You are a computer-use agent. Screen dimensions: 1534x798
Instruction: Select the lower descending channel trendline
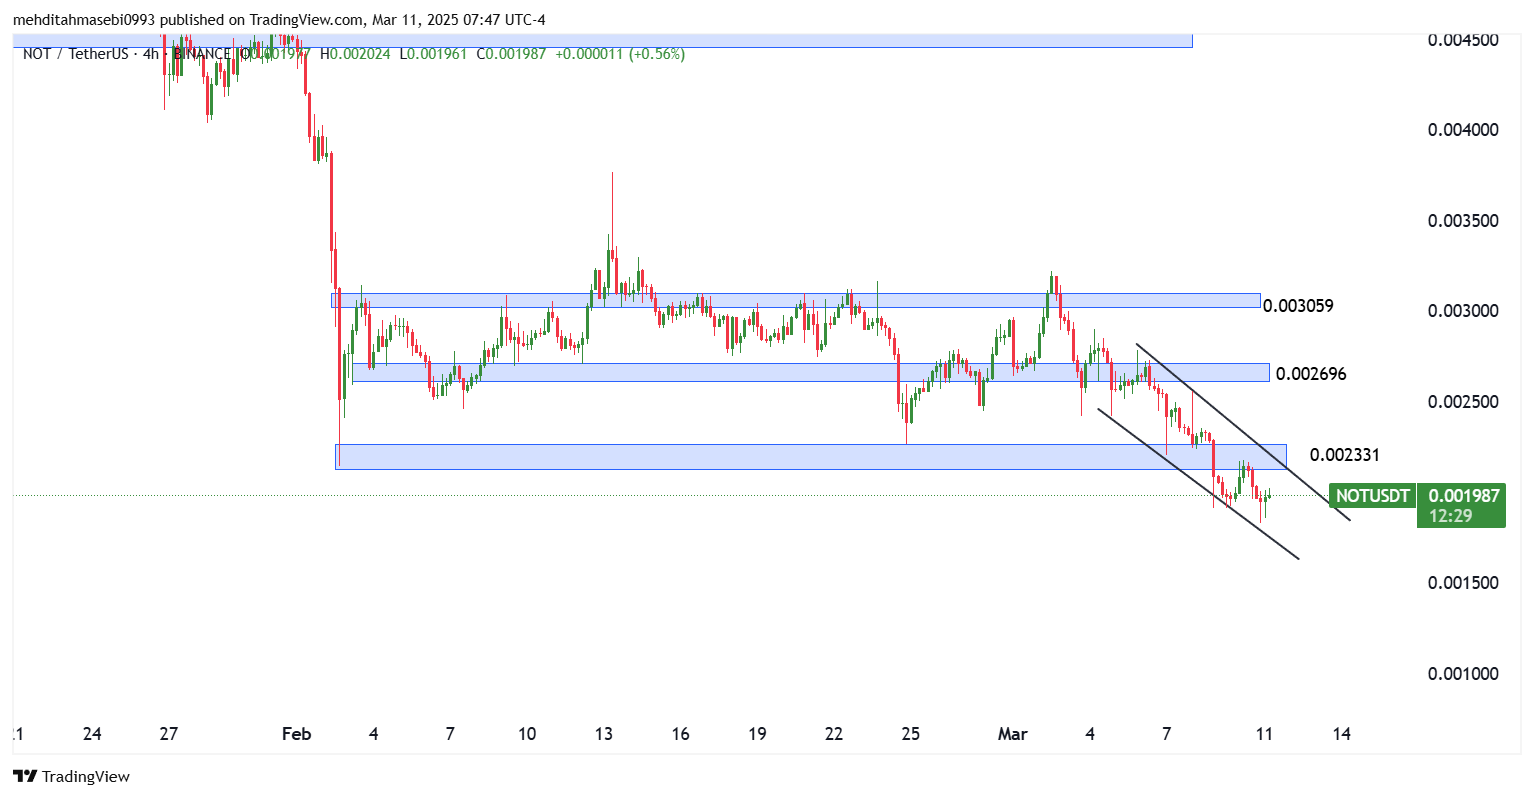coord(1198,483)
